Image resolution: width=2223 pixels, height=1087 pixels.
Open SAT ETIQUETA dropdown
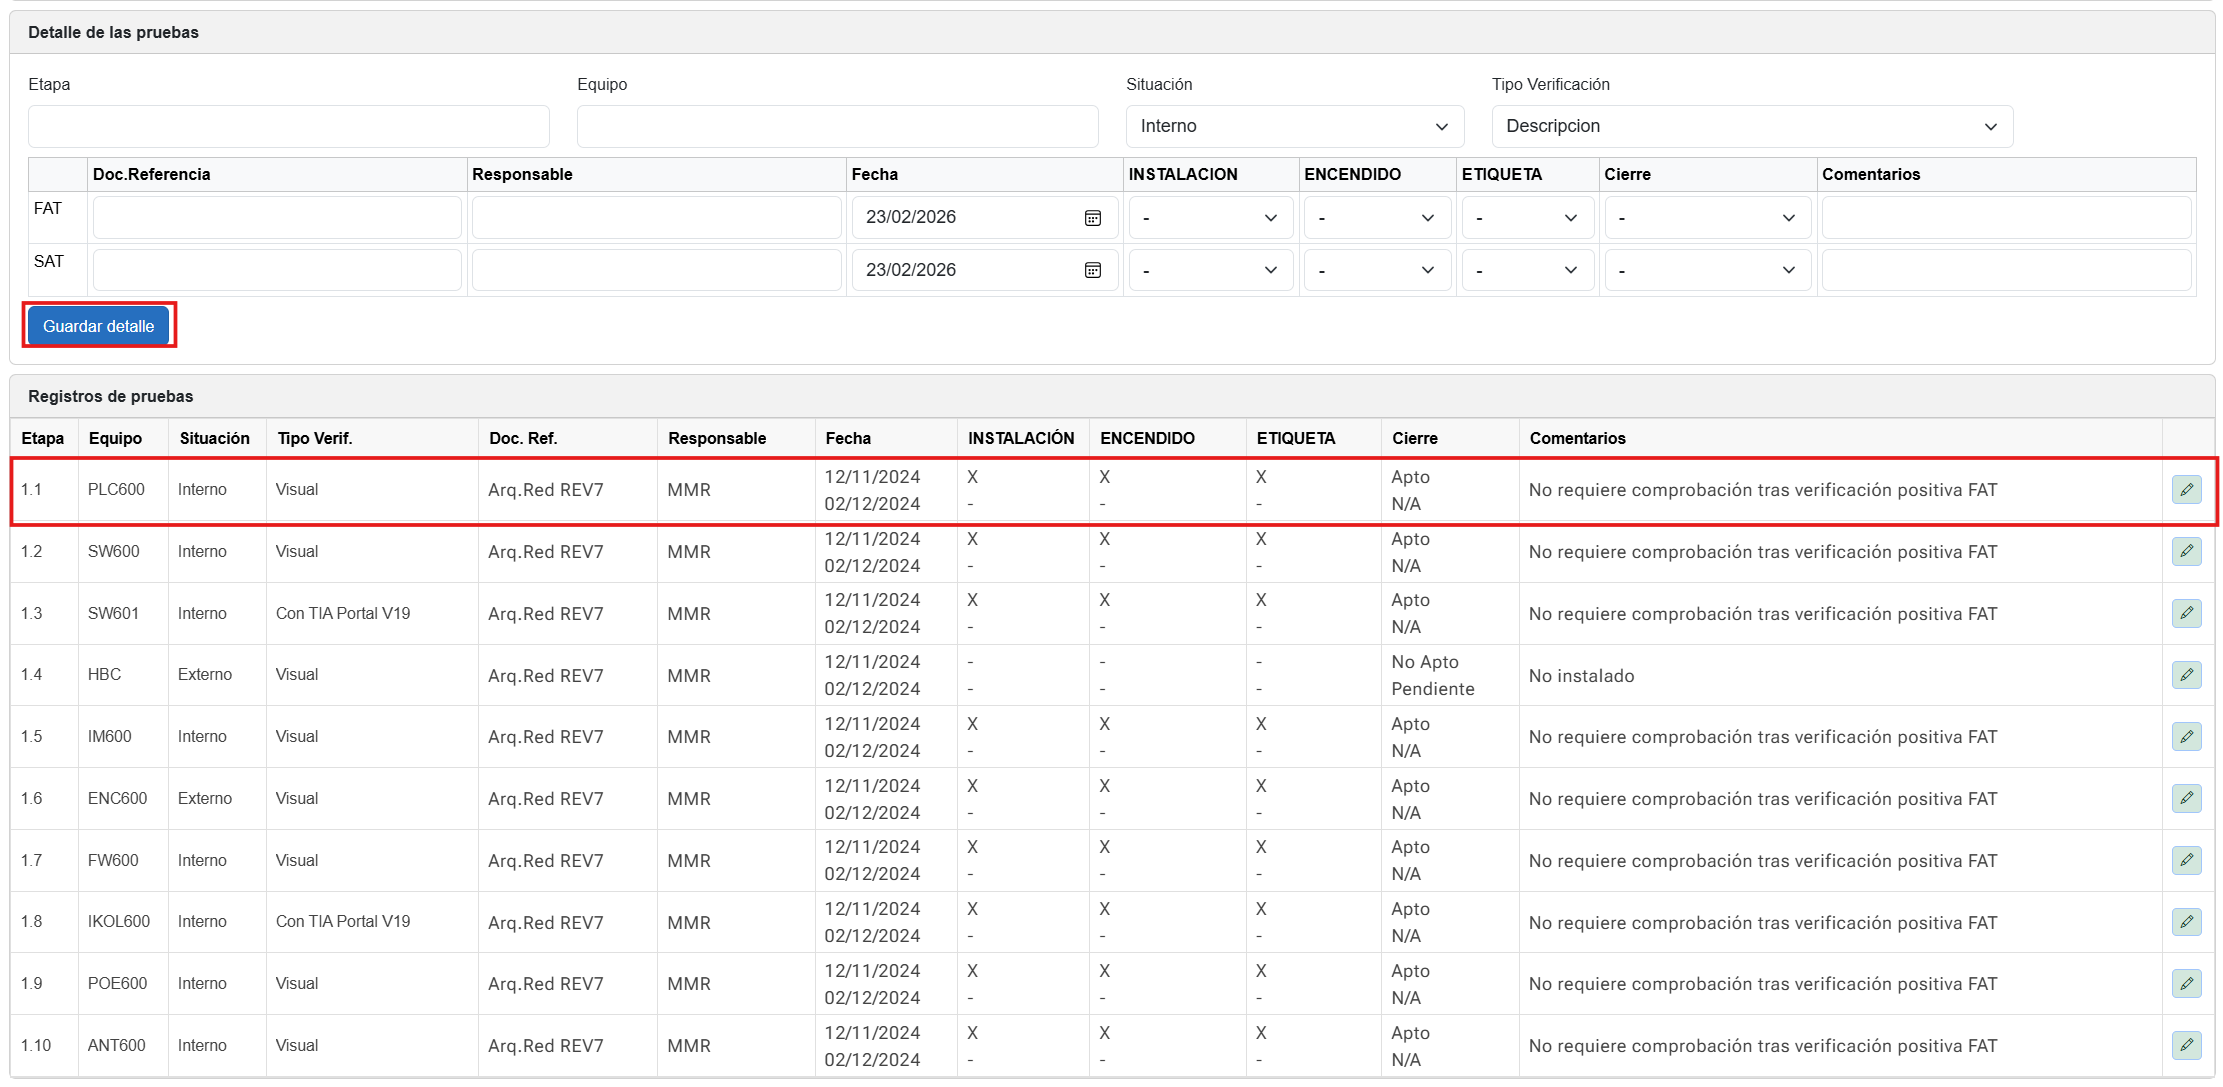1526,270
